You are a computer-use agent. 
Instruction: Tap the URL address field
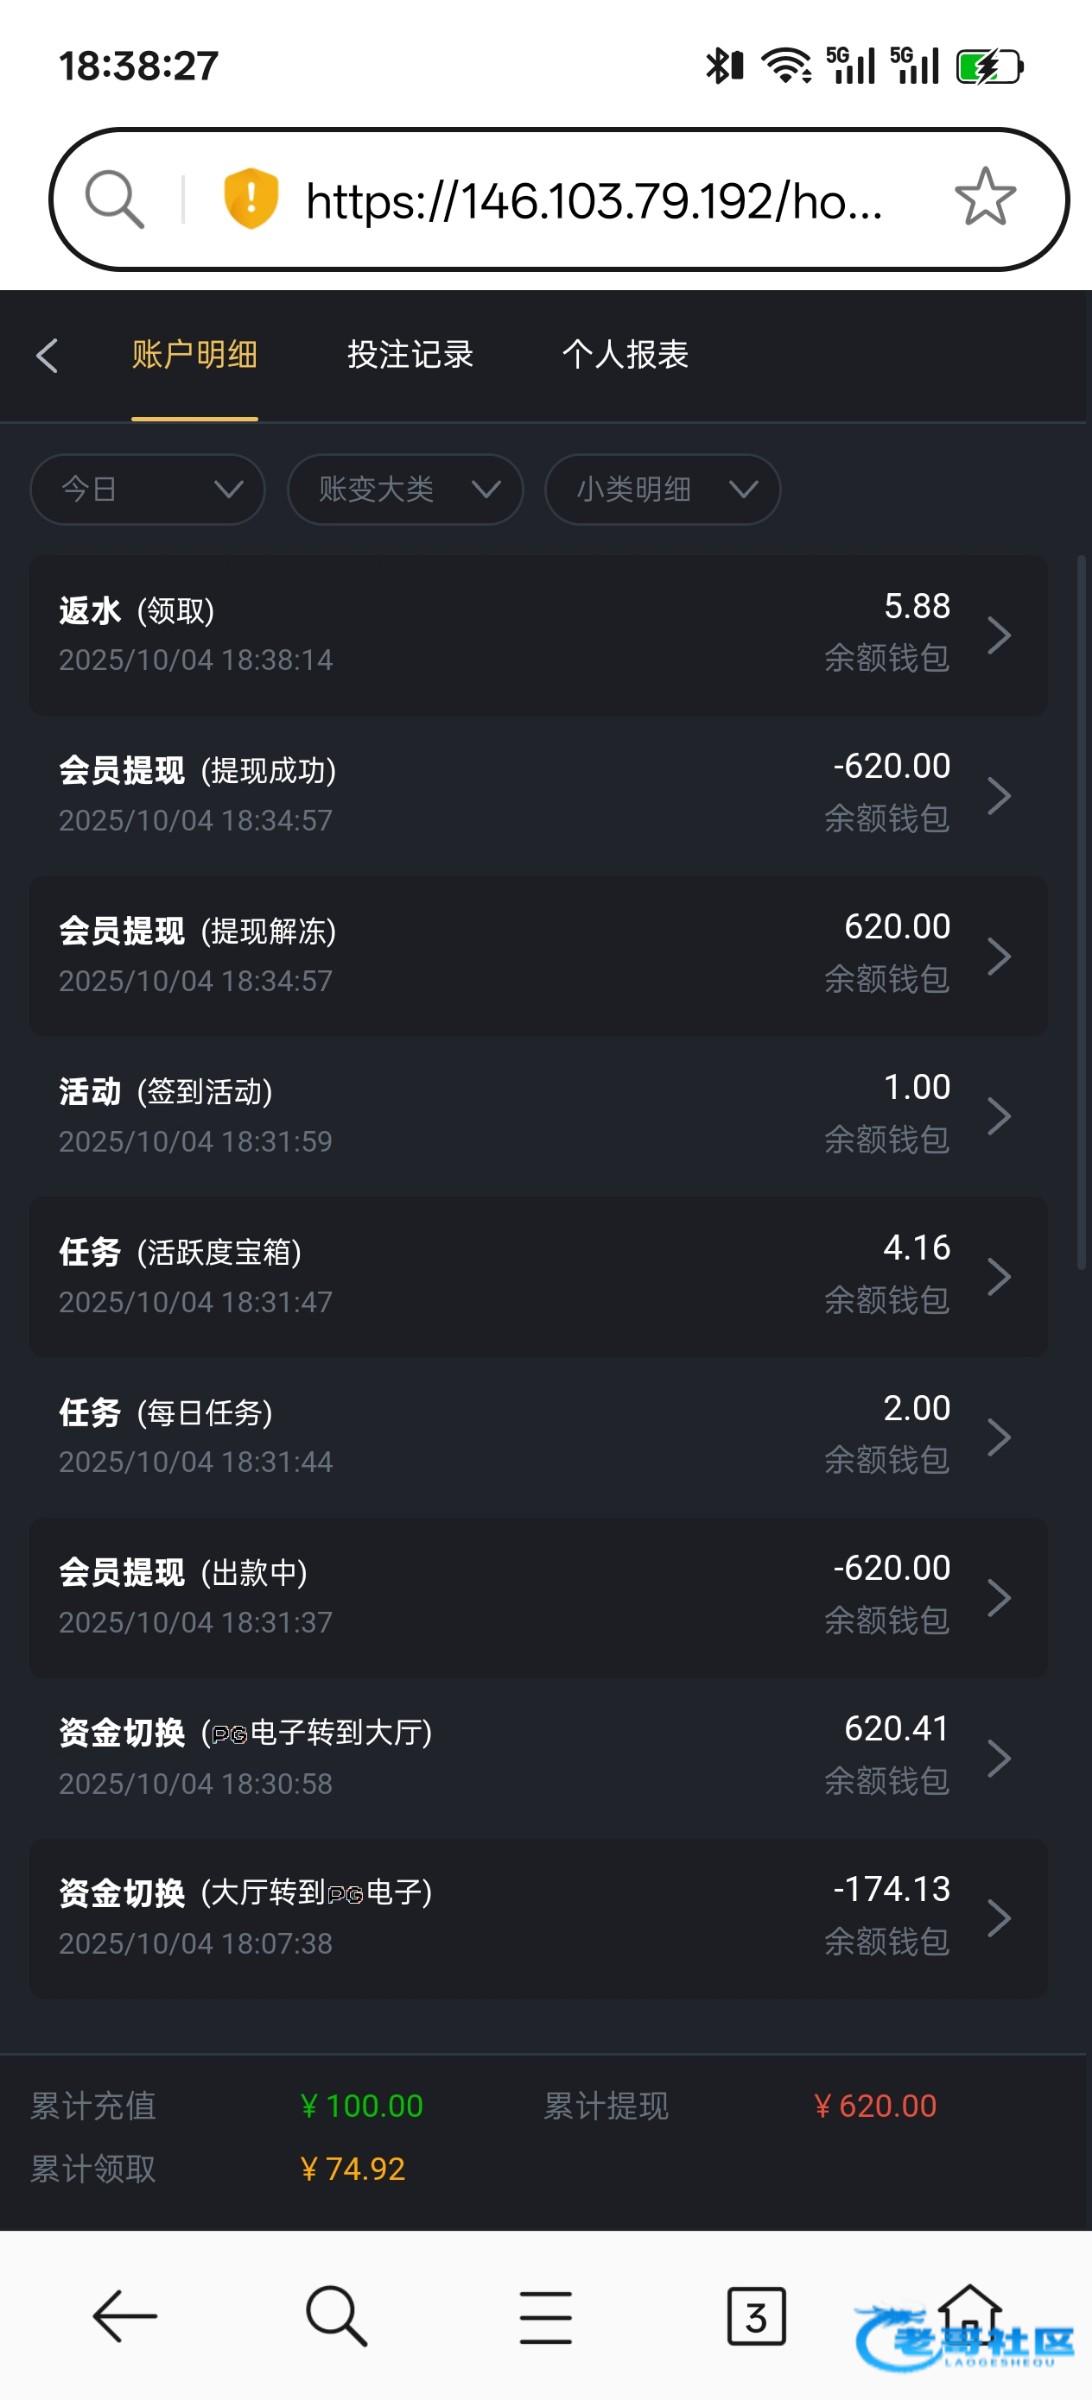pos(594,200)
